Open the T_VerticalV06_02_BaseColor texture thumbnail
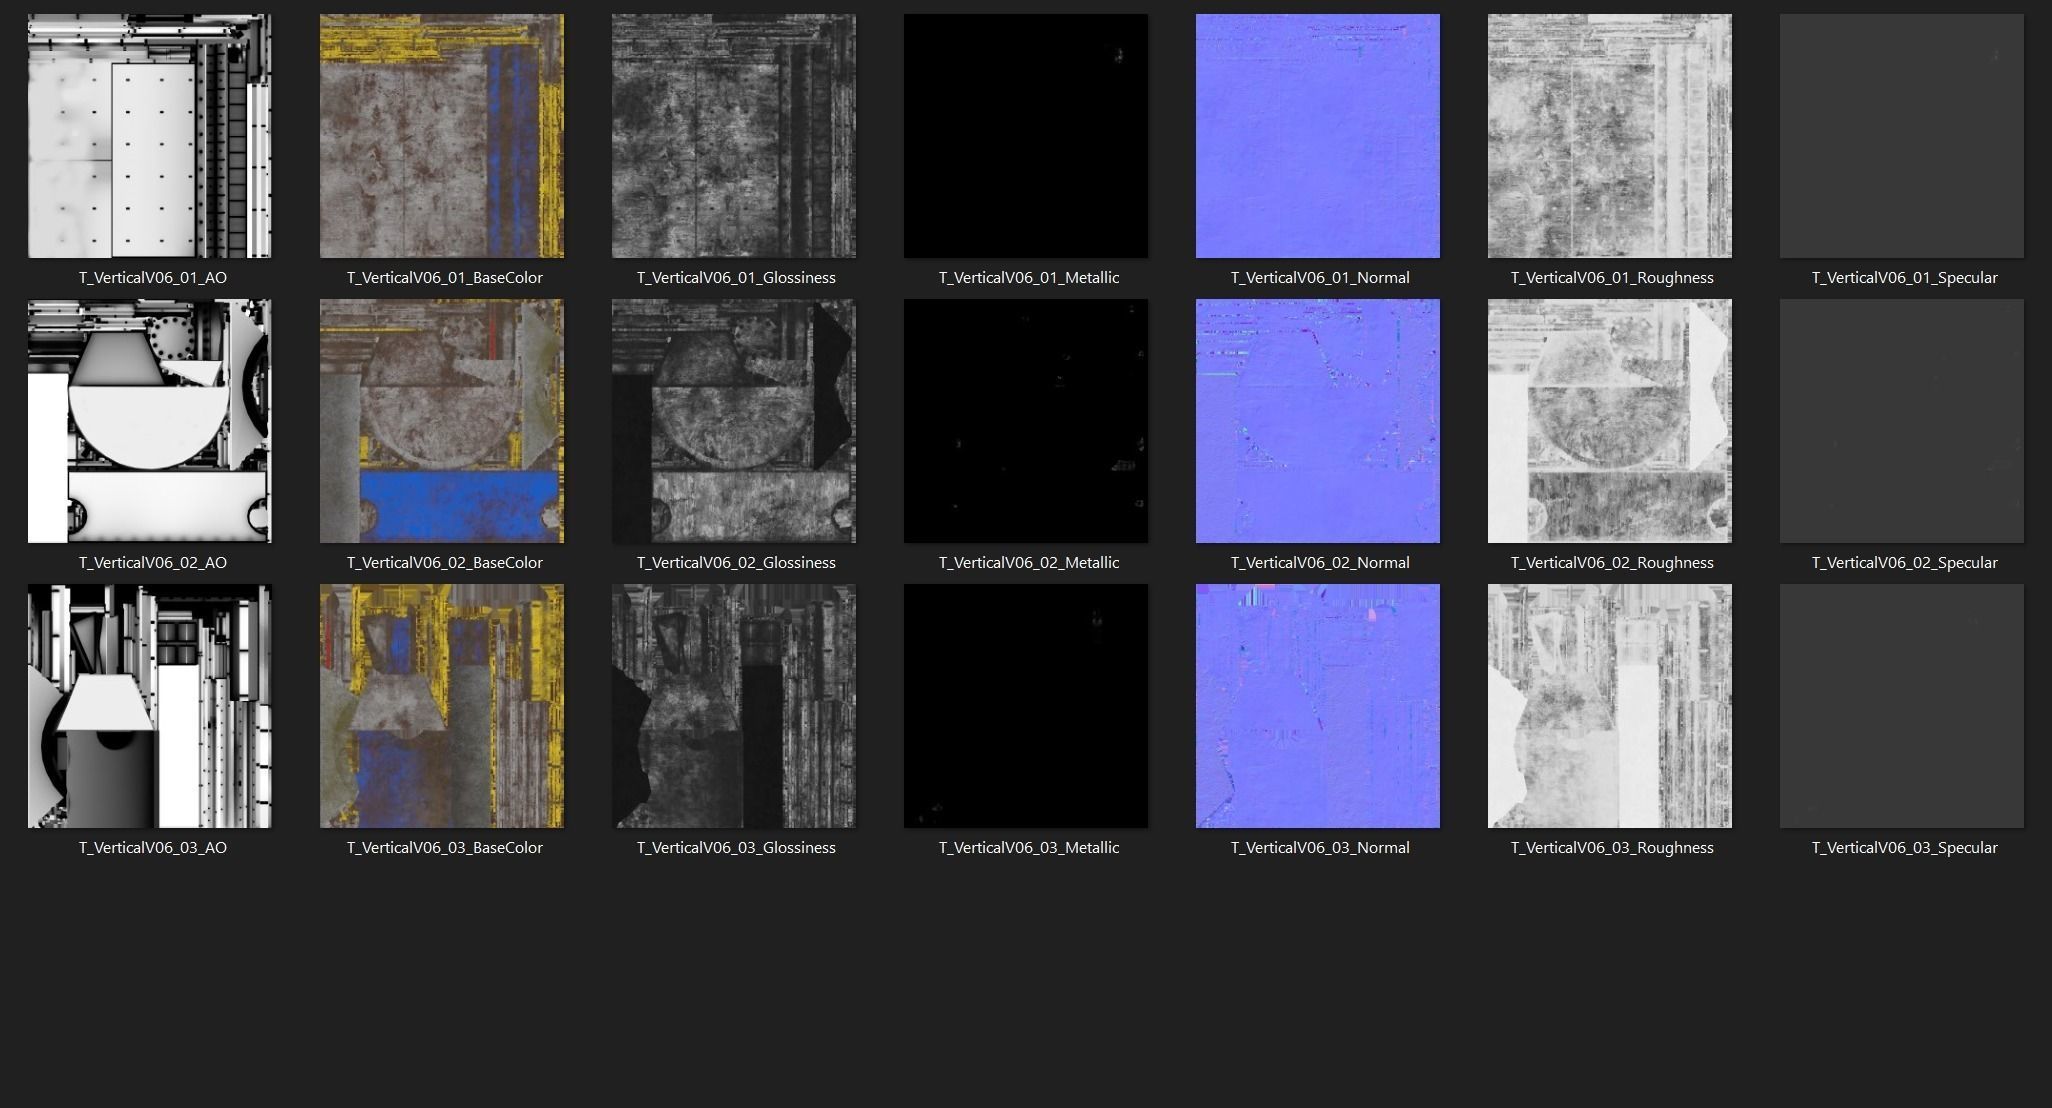 [442, 421]
